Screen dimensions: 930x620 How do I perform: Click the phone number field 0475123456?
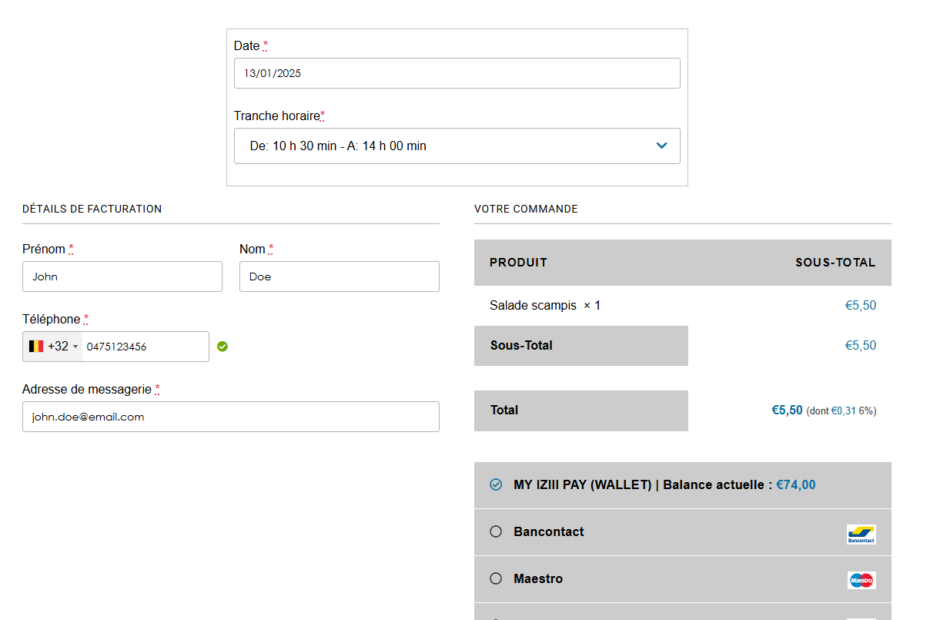tap(145, 347)
